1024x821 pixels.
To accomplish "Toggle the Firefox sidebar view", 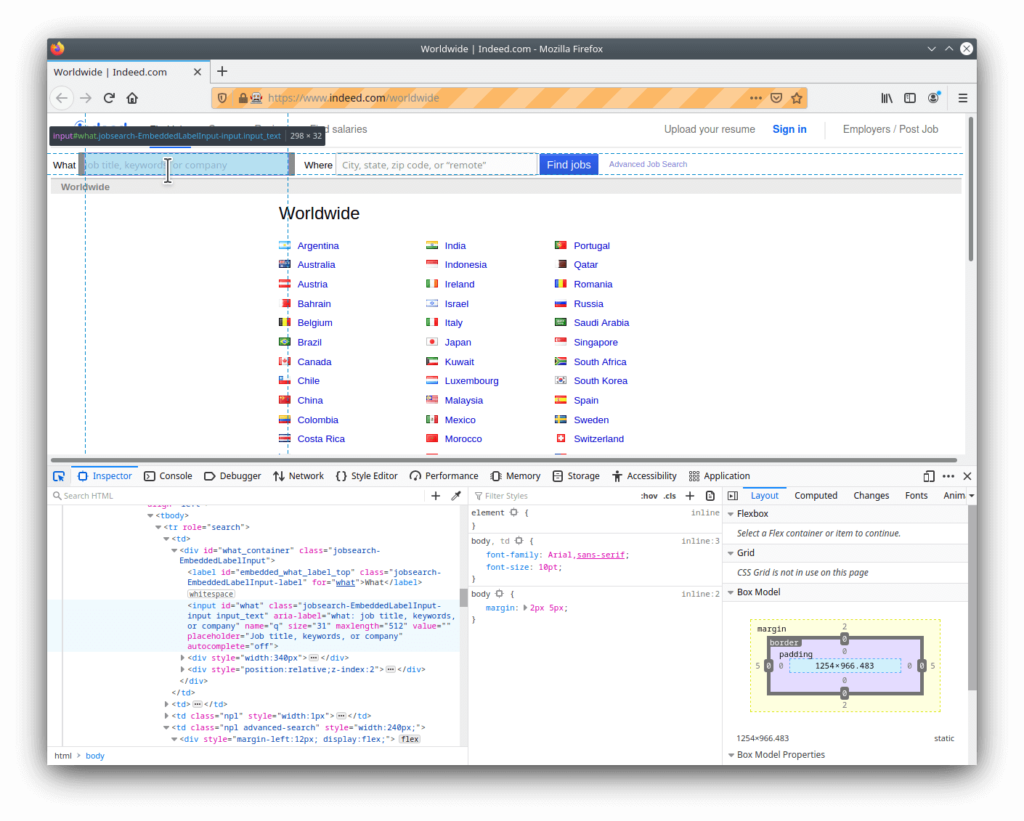I will 910,98.
